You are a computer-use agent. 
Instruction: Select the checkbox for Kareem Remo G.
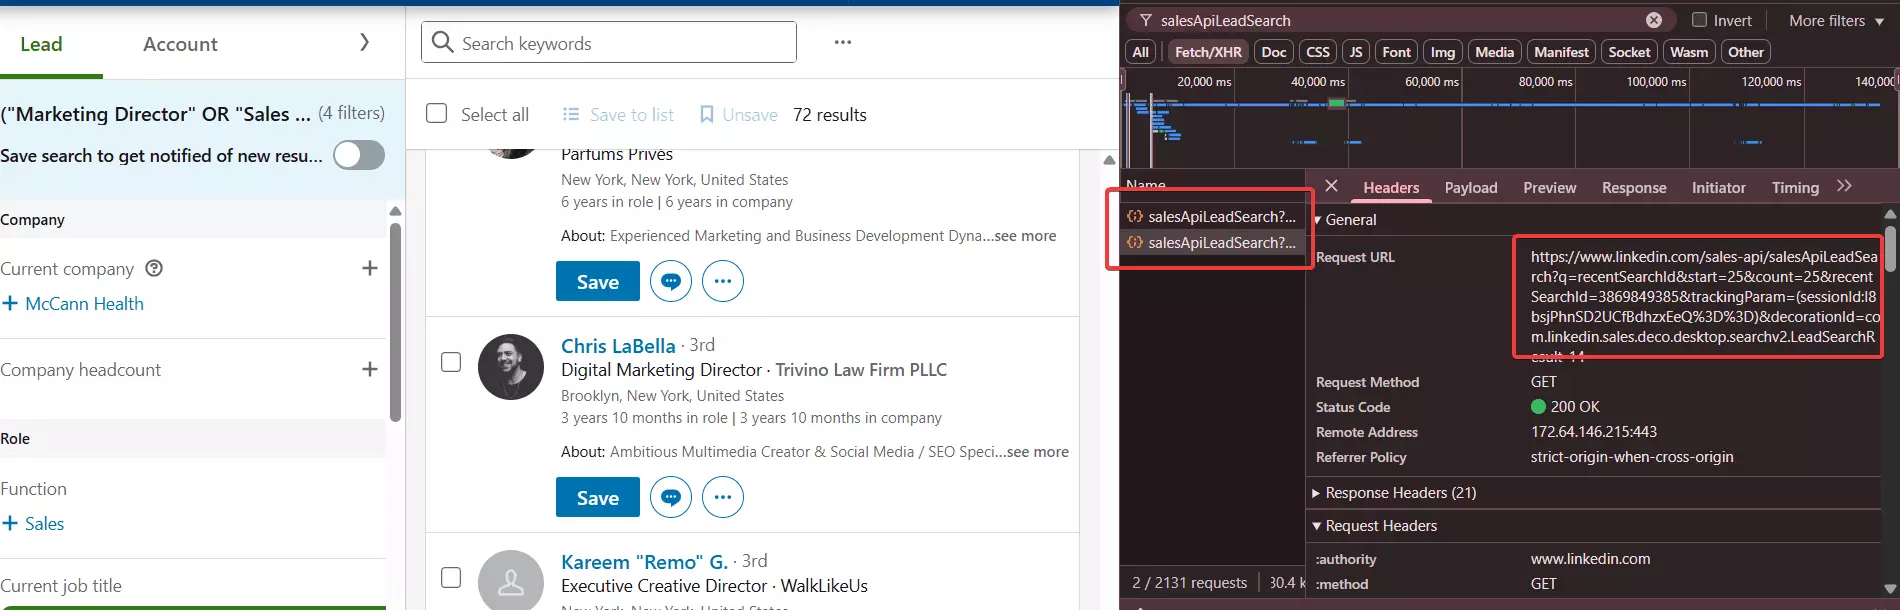tap(451, 577)
